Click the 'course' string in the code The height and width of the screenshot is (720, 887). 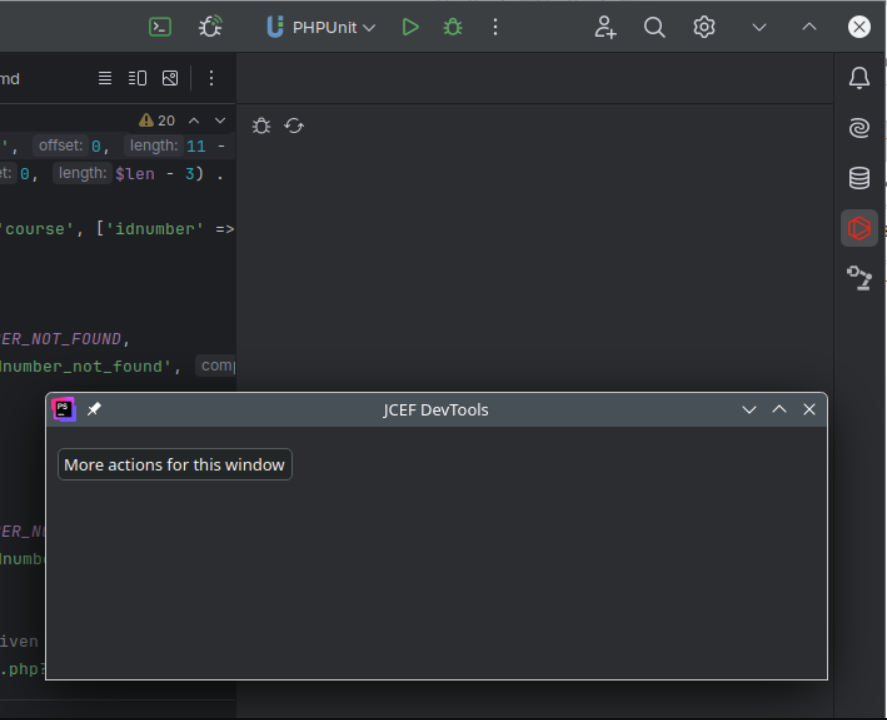(37, 229)
